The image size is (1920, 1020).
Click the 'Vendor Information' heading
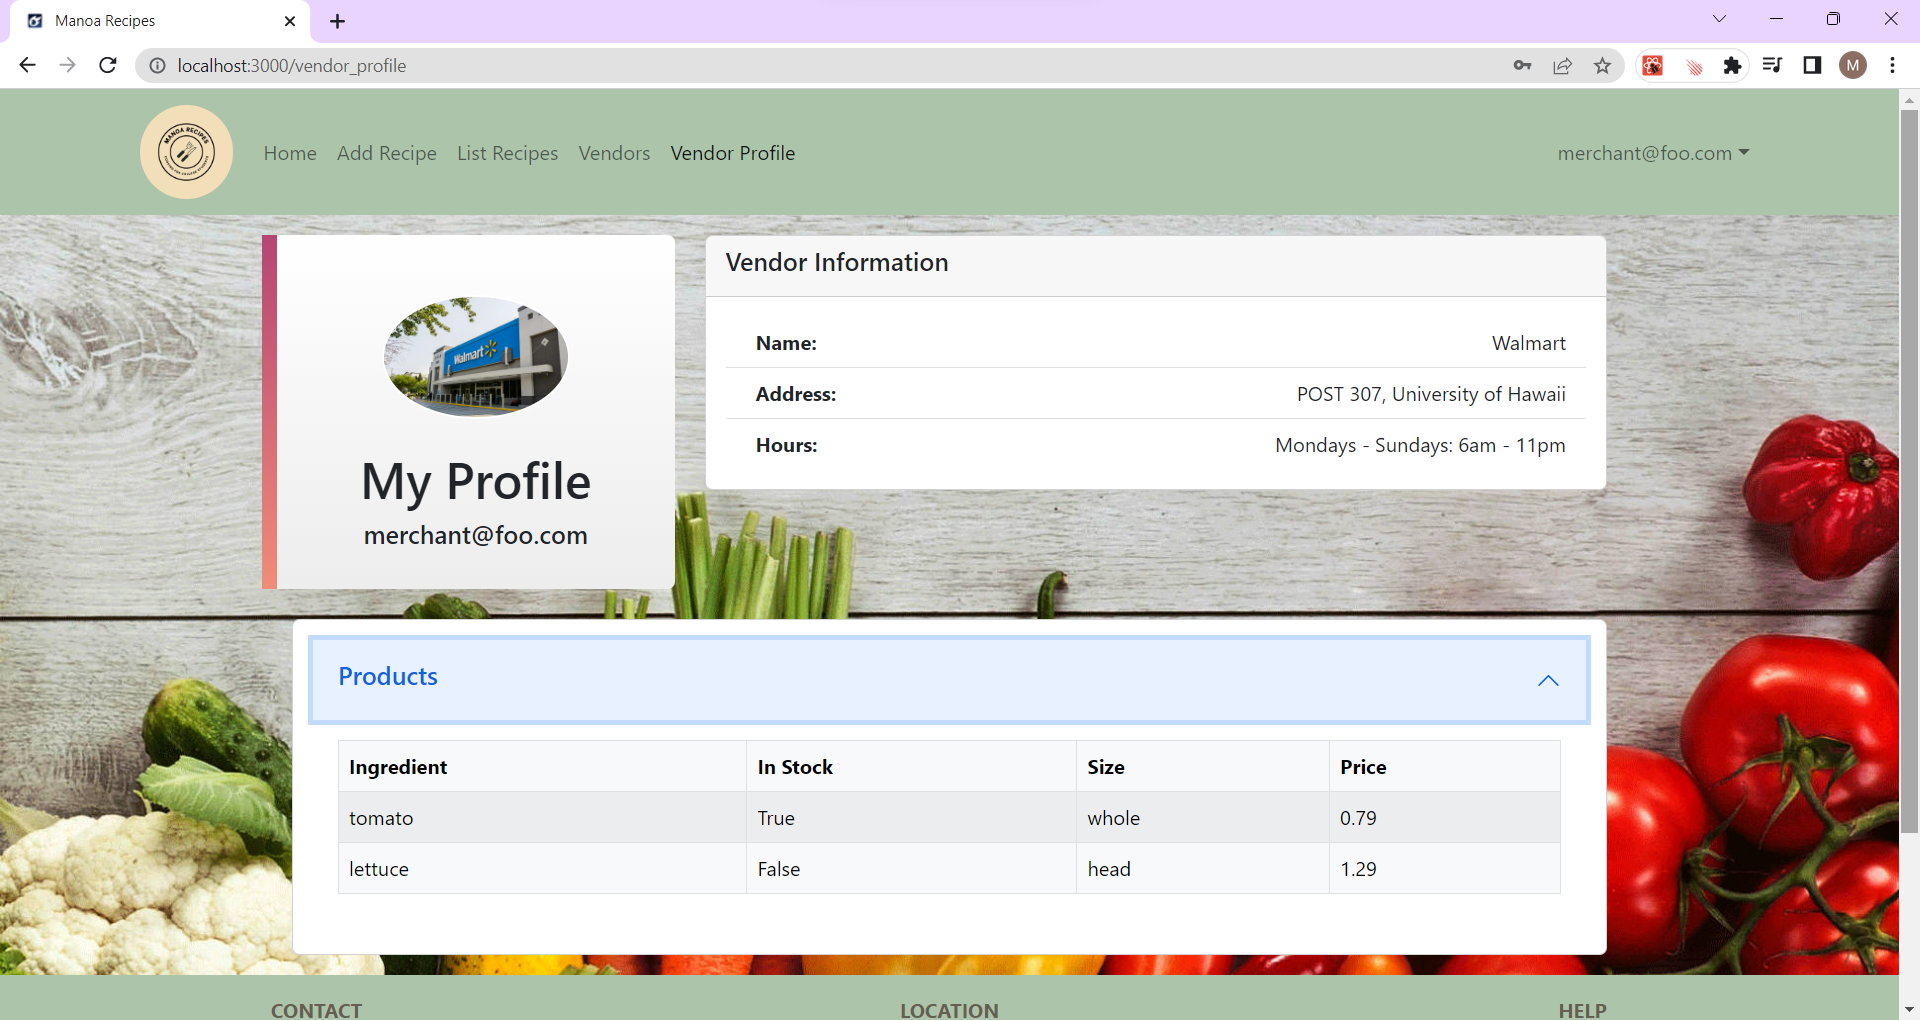click(837, 262)
